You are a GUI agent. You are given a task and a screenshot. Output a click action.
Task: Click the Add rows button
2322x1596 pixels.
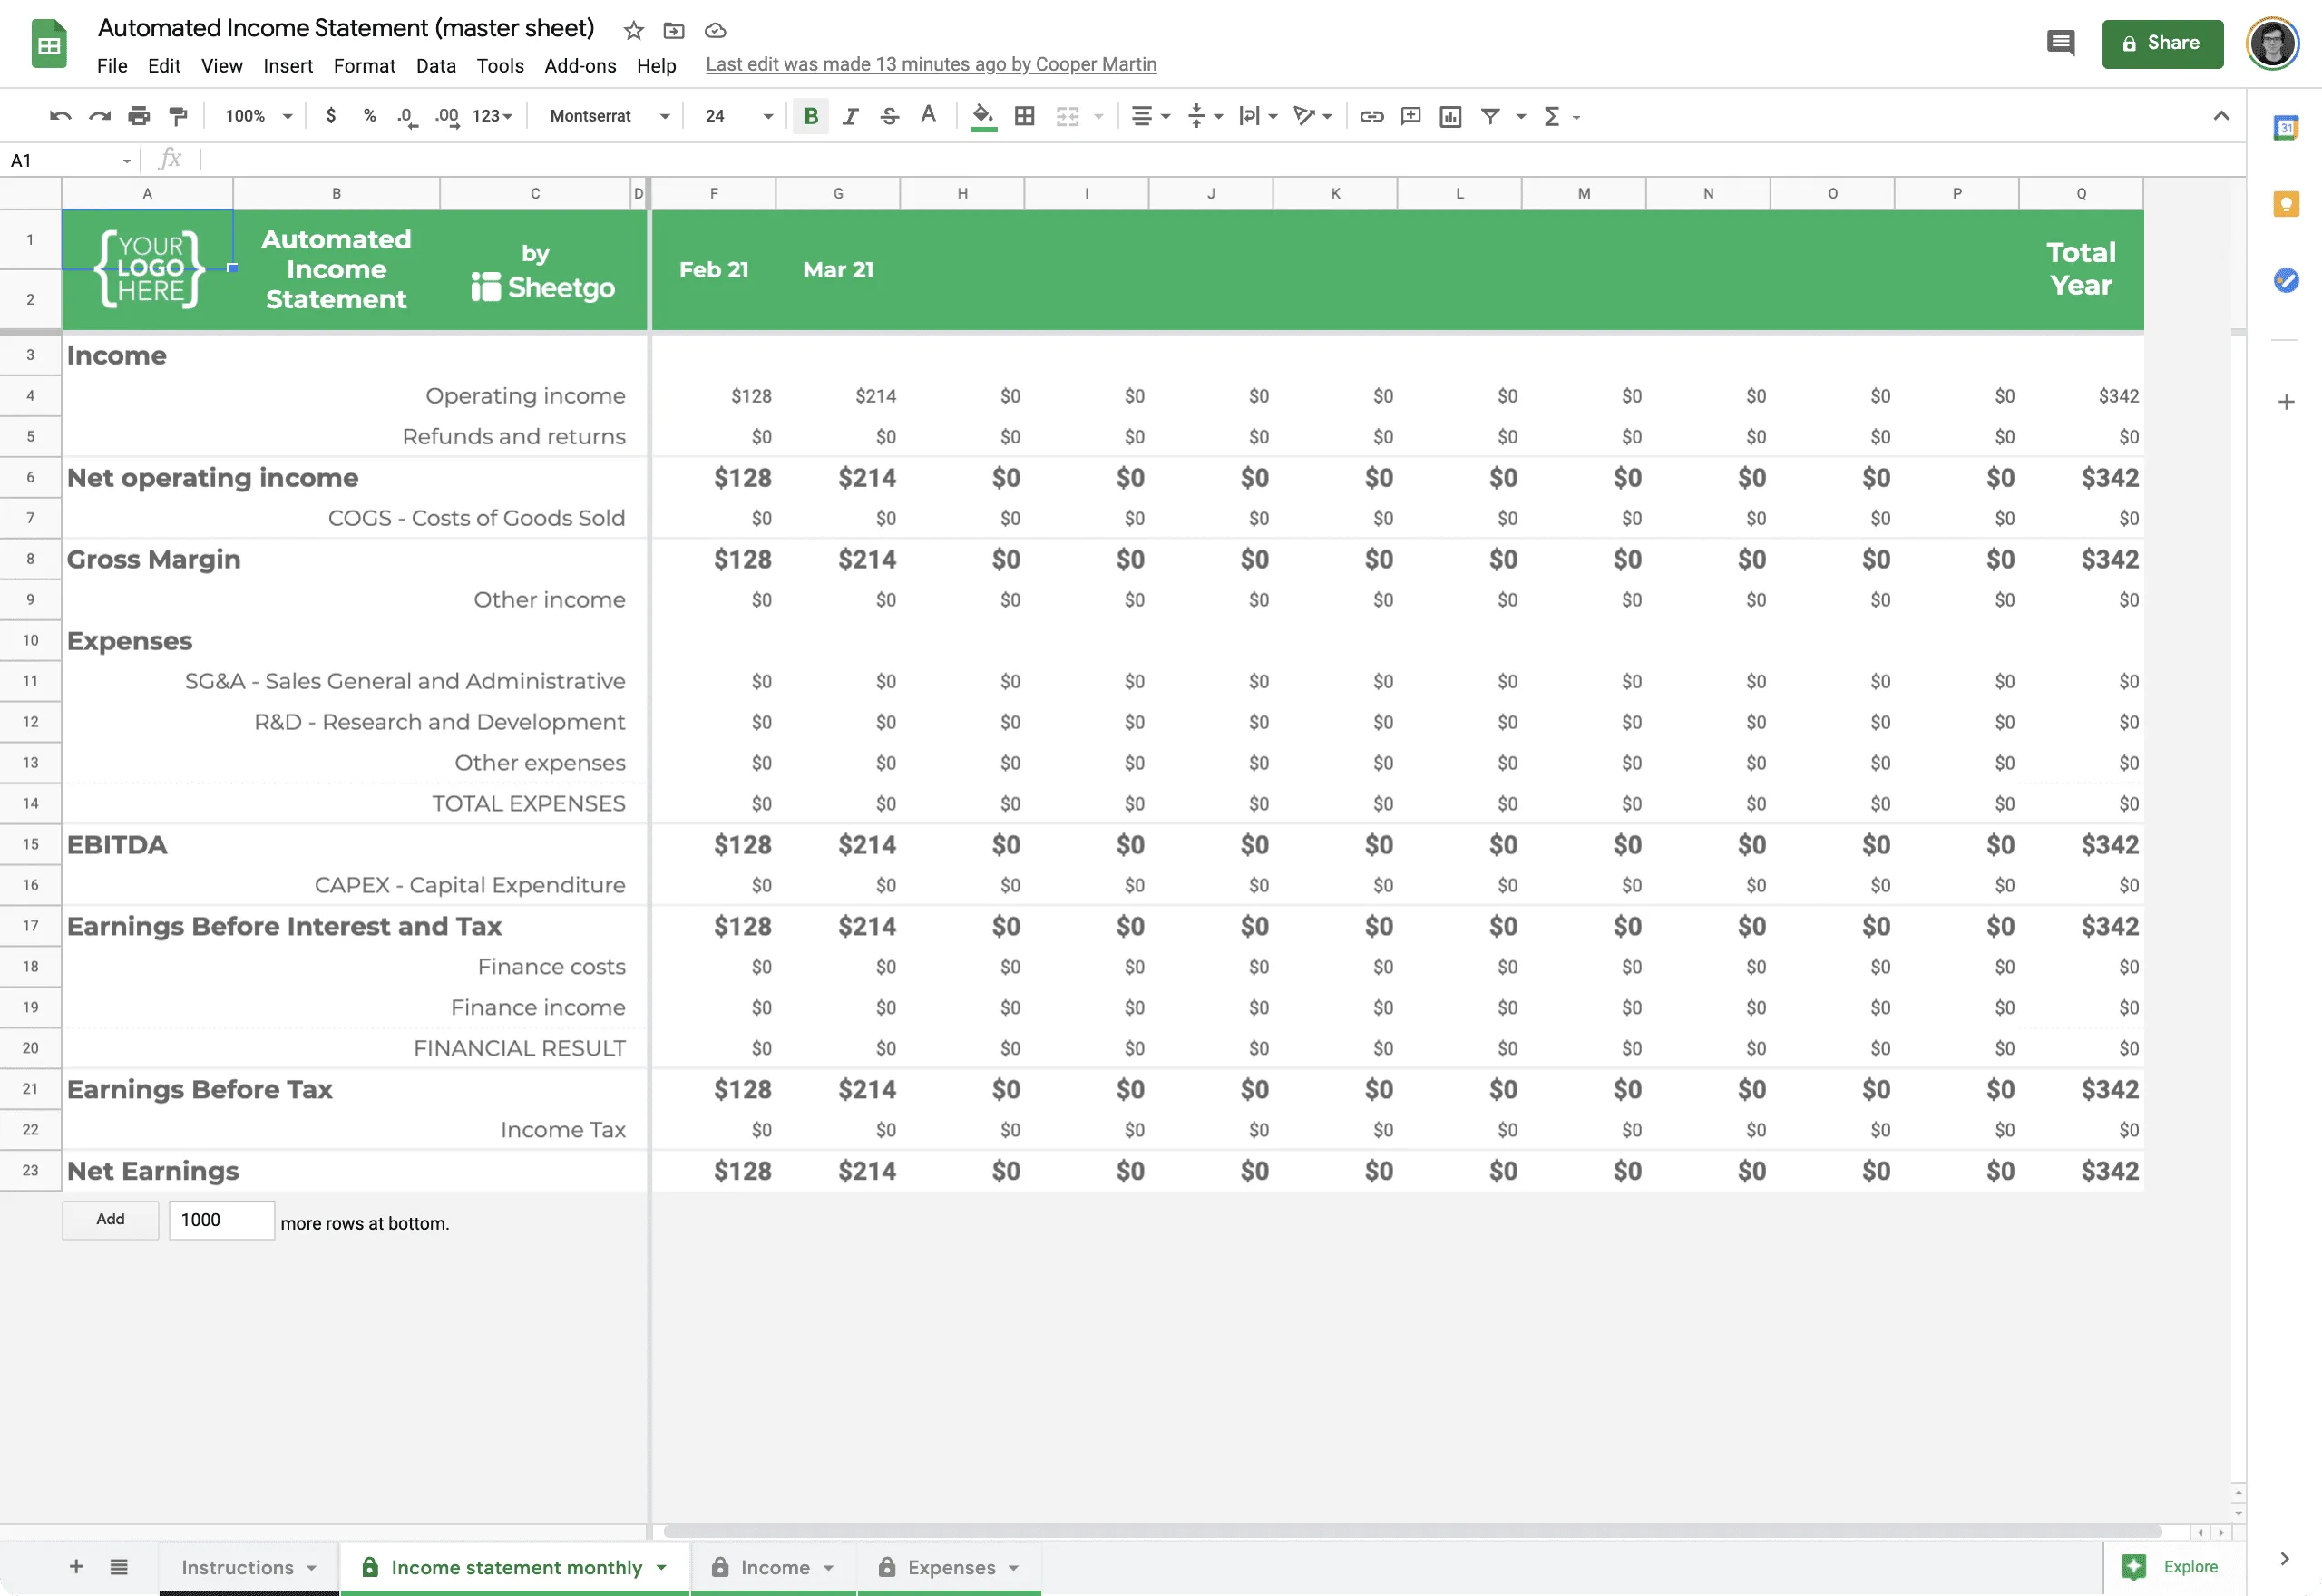[110, 1219]
